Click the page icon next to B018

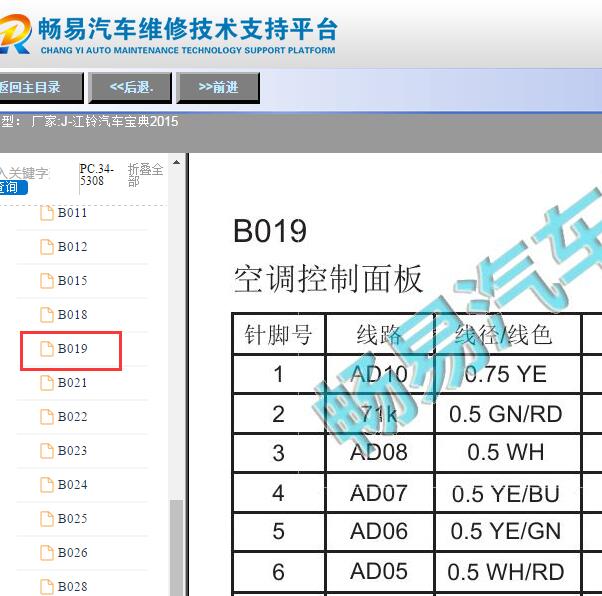point(47,315)
